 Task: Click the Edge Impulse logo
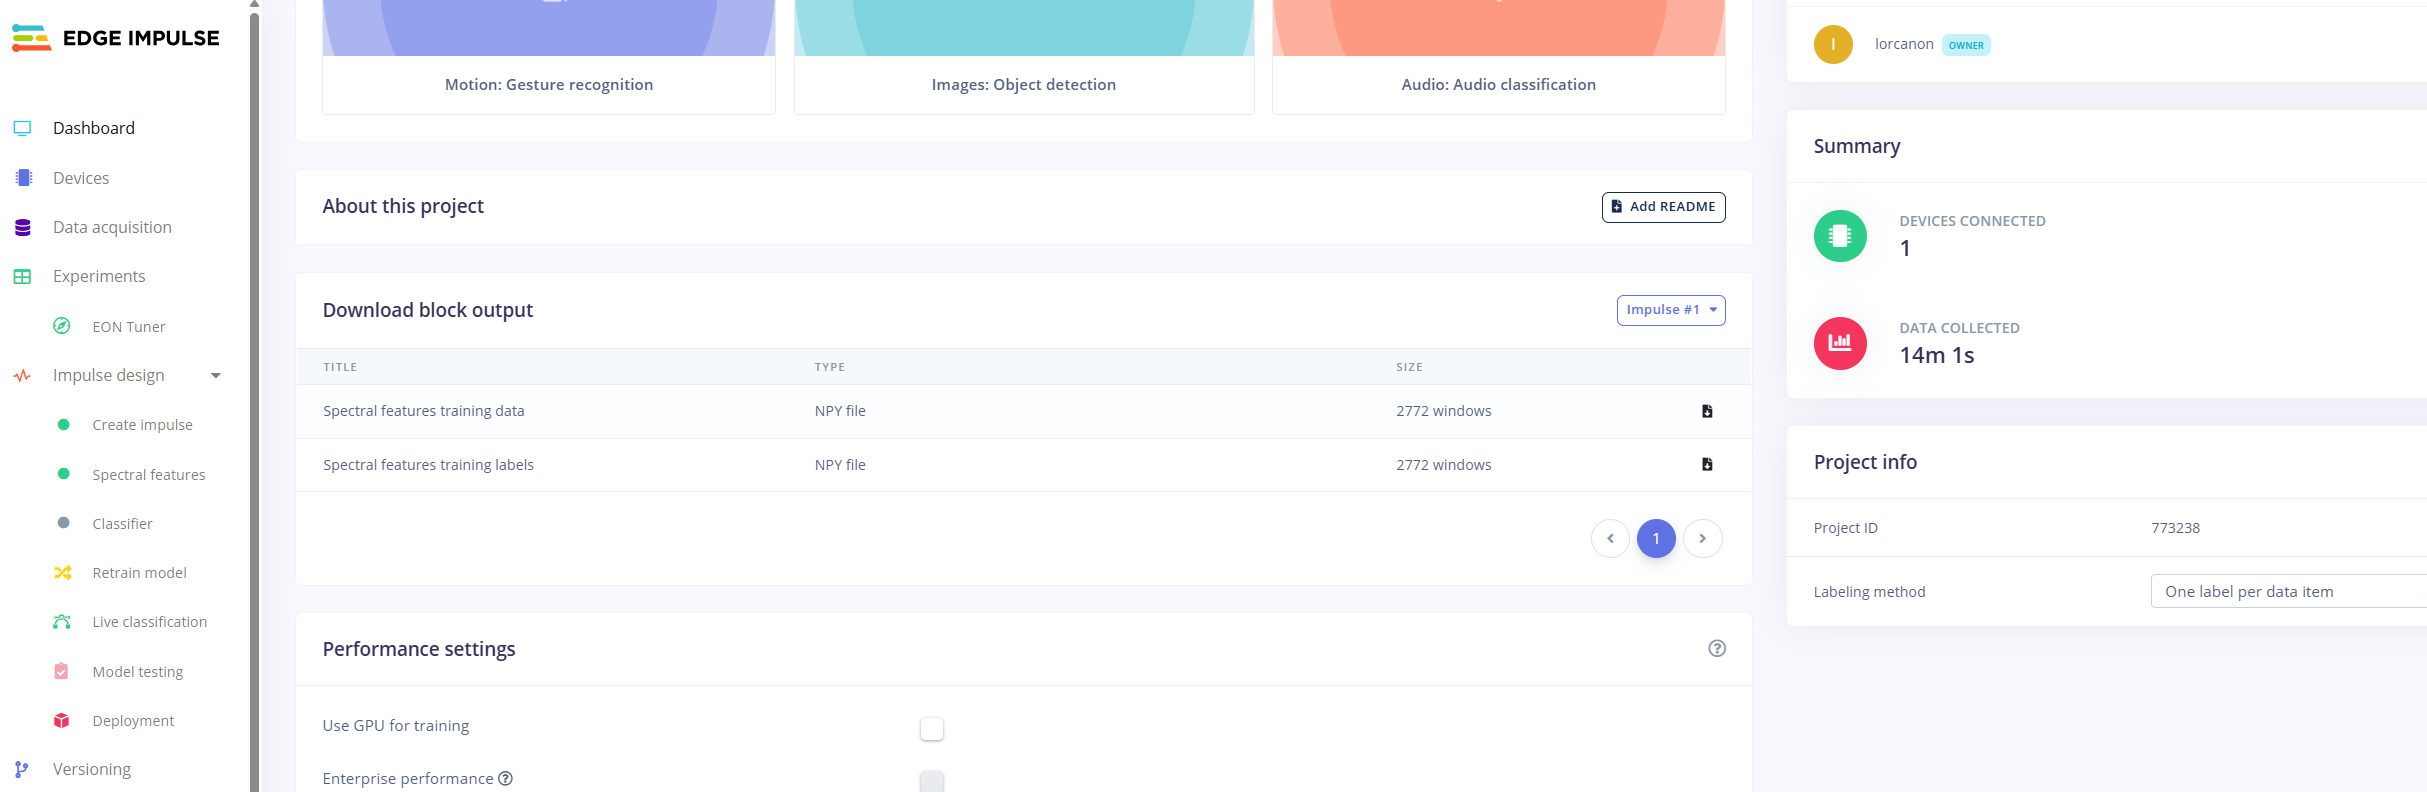[x=115, y=38]
